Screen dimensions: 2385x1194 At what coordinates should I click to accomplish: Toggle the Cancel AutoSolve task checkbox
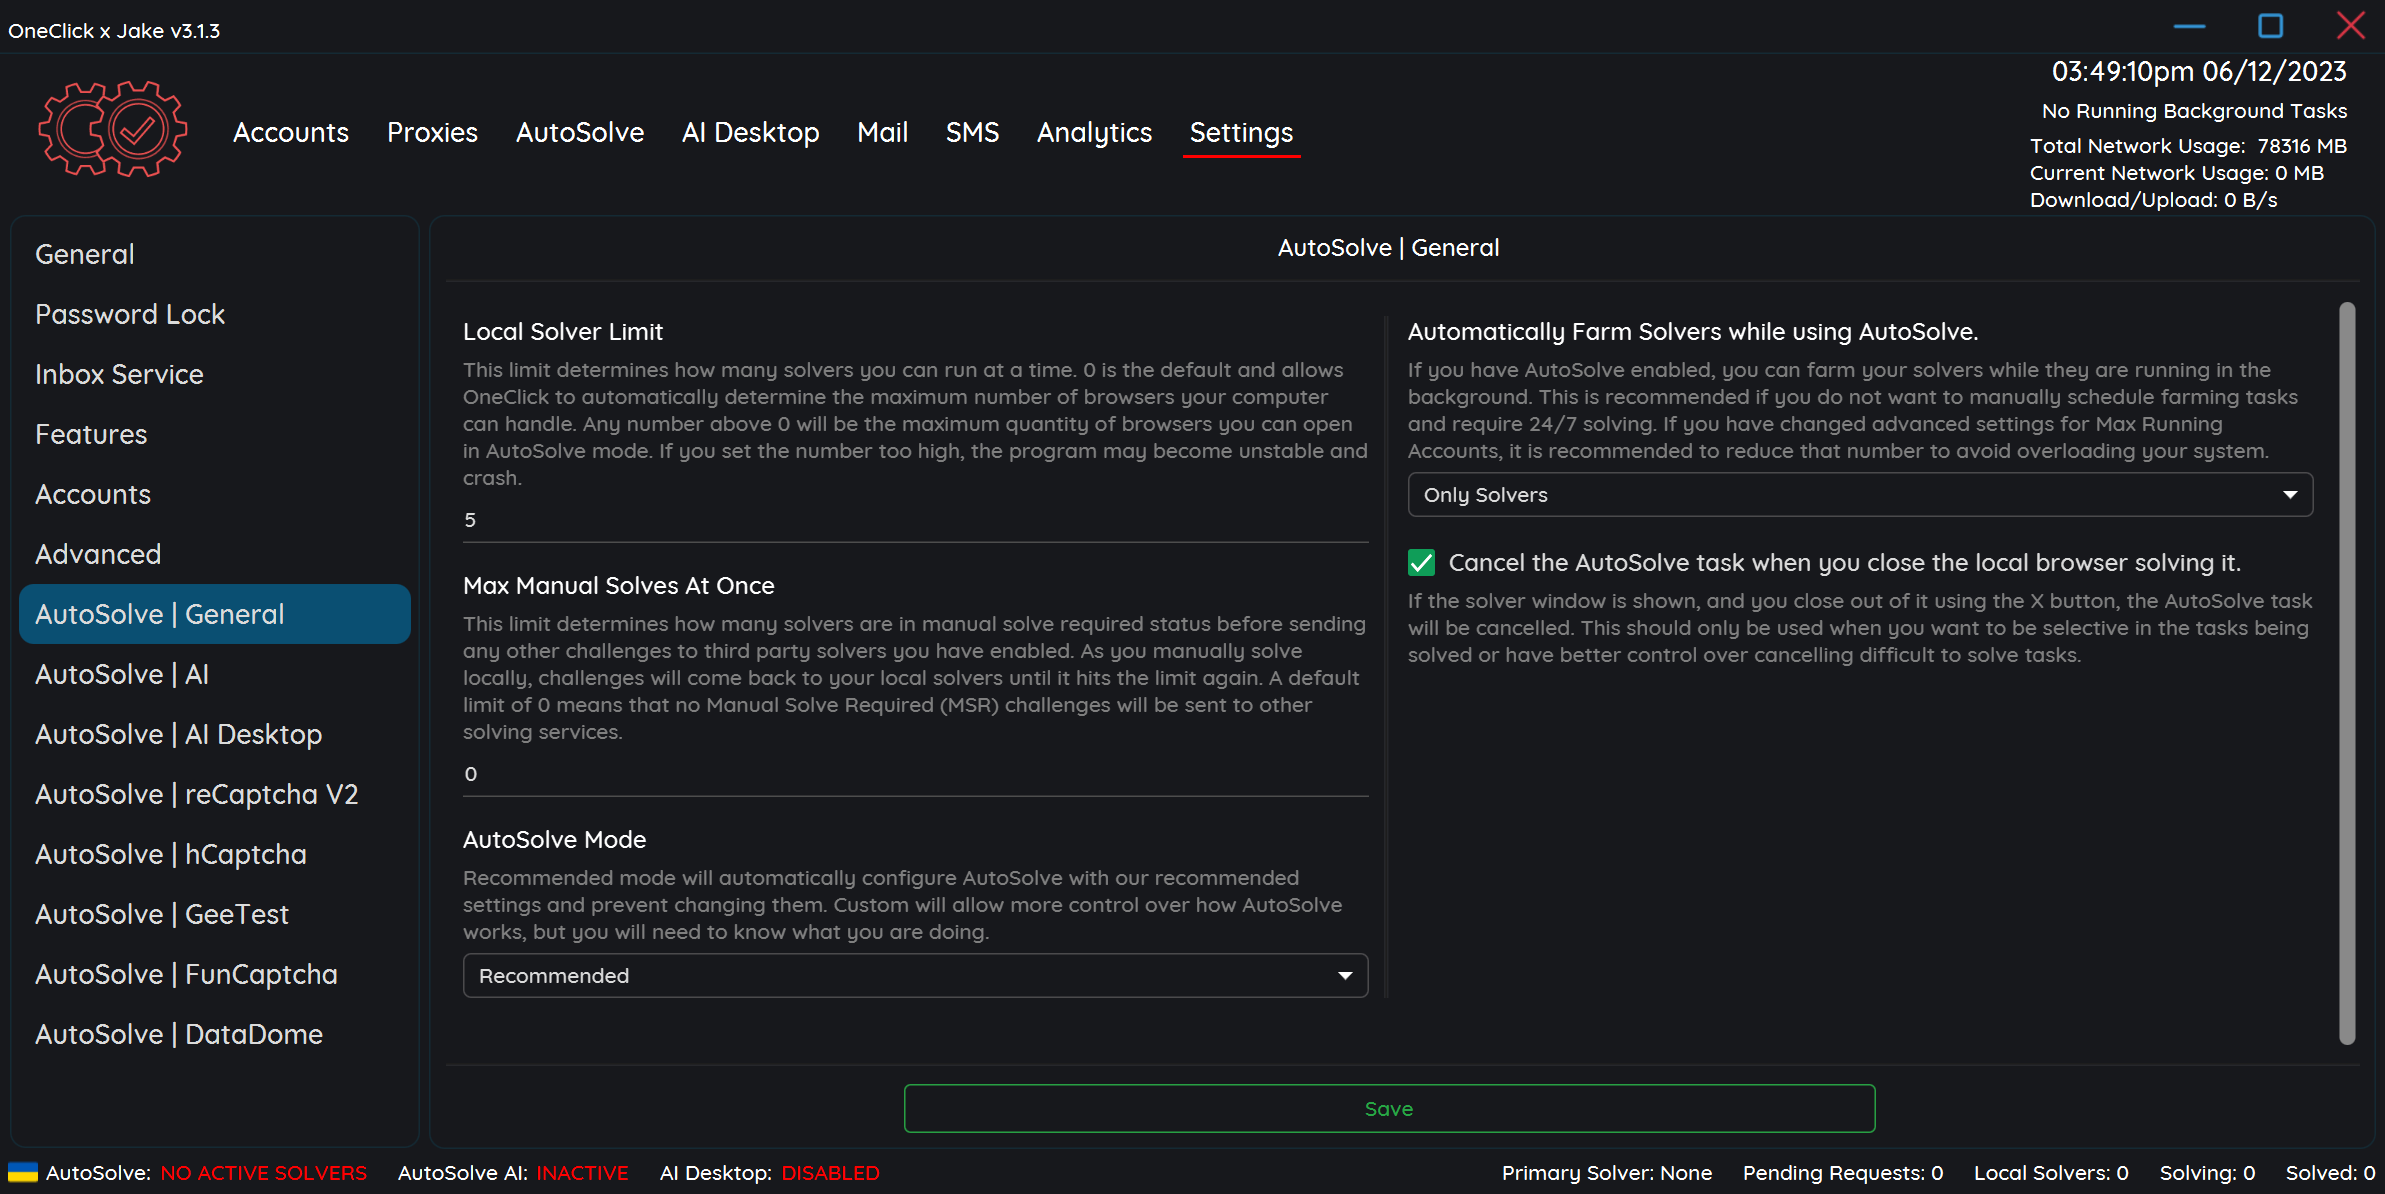click(1421, 563)
